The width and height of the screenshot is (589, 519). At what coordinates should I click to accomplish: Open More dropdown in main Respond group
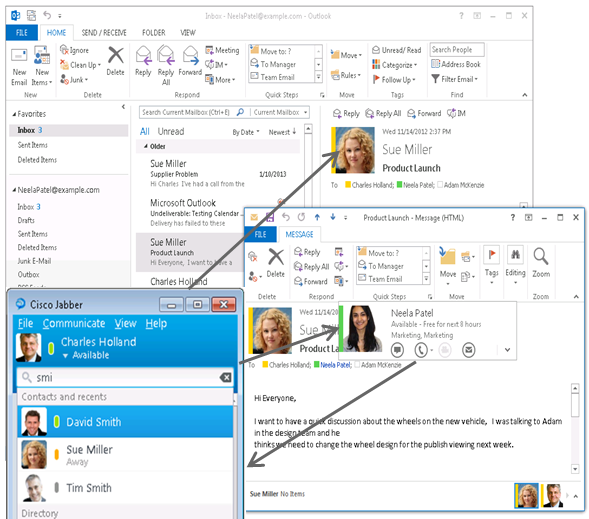[220, 80]
